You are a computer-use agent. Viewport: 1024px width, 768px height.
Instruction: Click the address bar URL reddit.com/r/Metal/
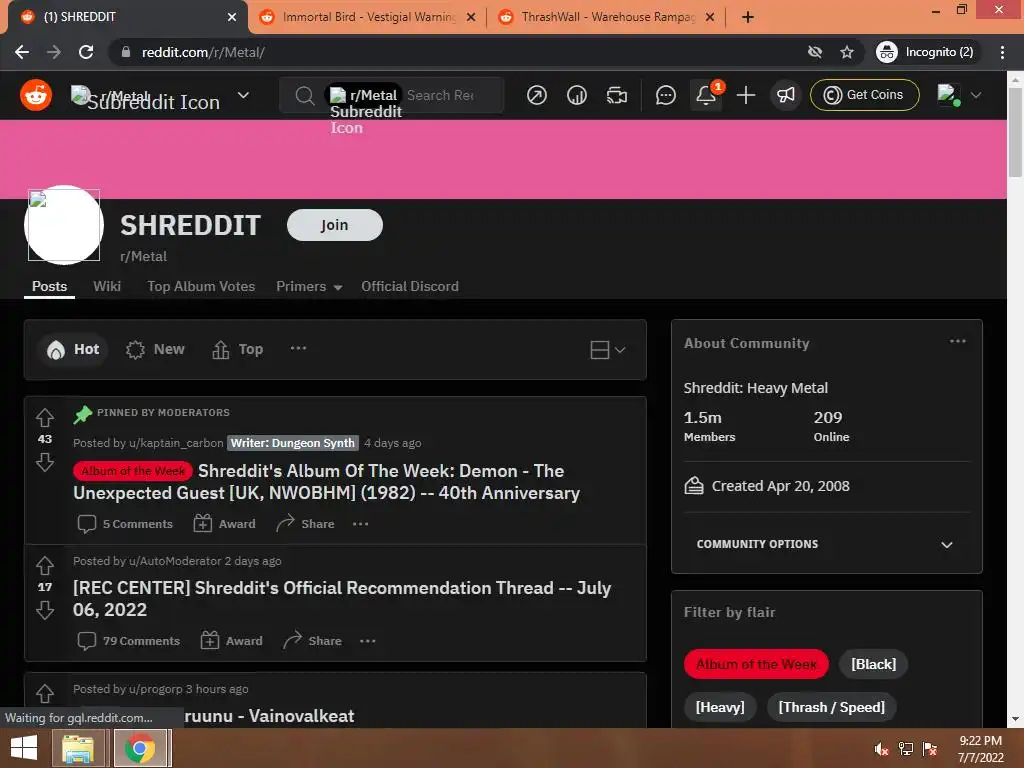coord(203,52)
